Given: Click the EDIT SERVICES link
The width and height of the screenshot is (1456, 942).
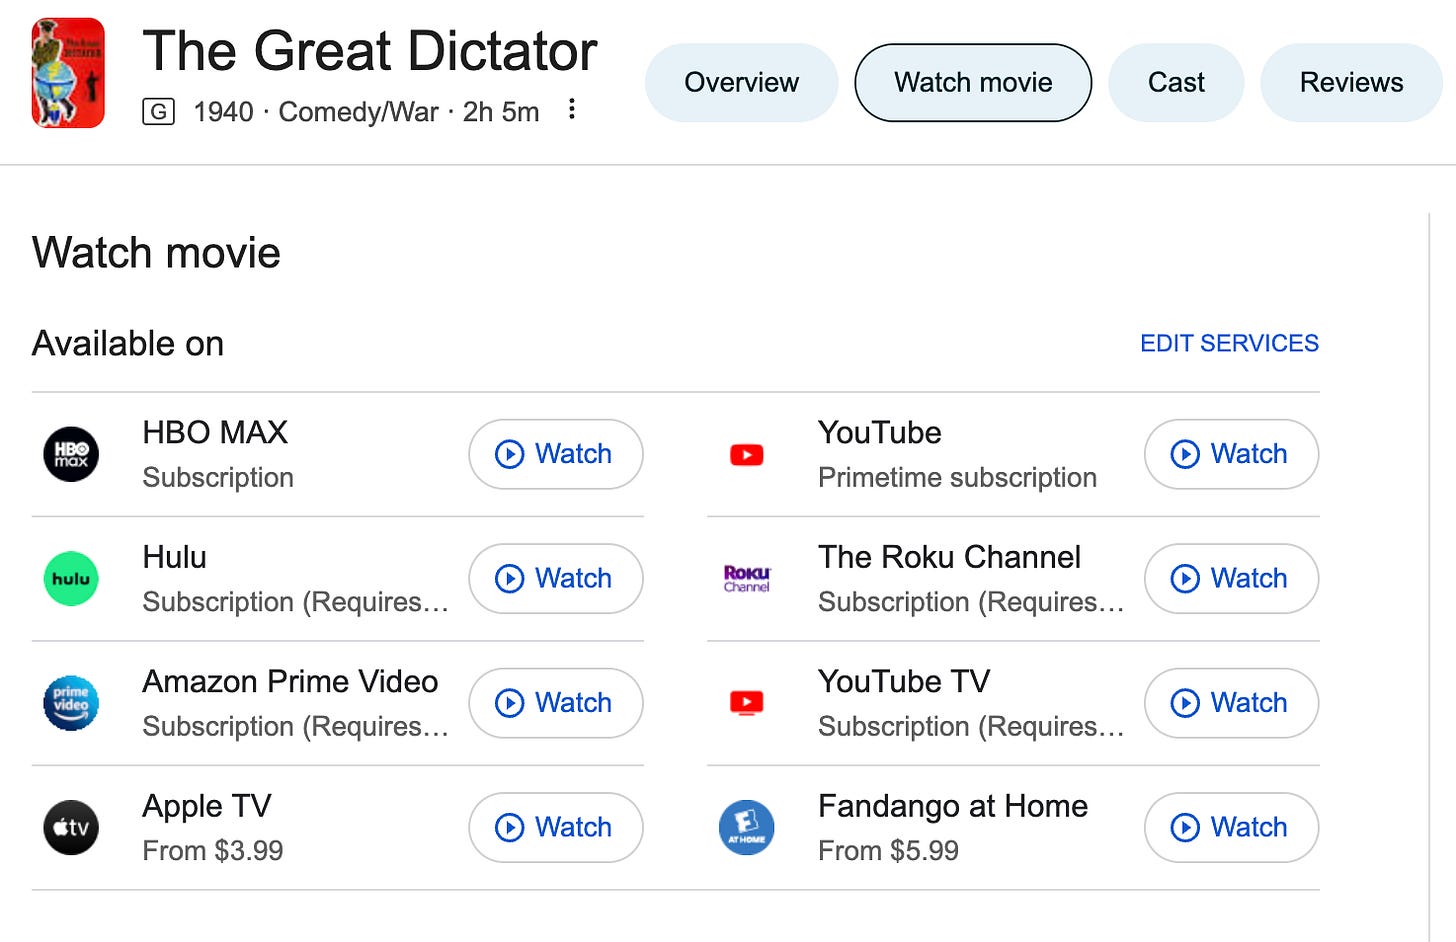Looking at the screenshot, I should coord(1229,343).
